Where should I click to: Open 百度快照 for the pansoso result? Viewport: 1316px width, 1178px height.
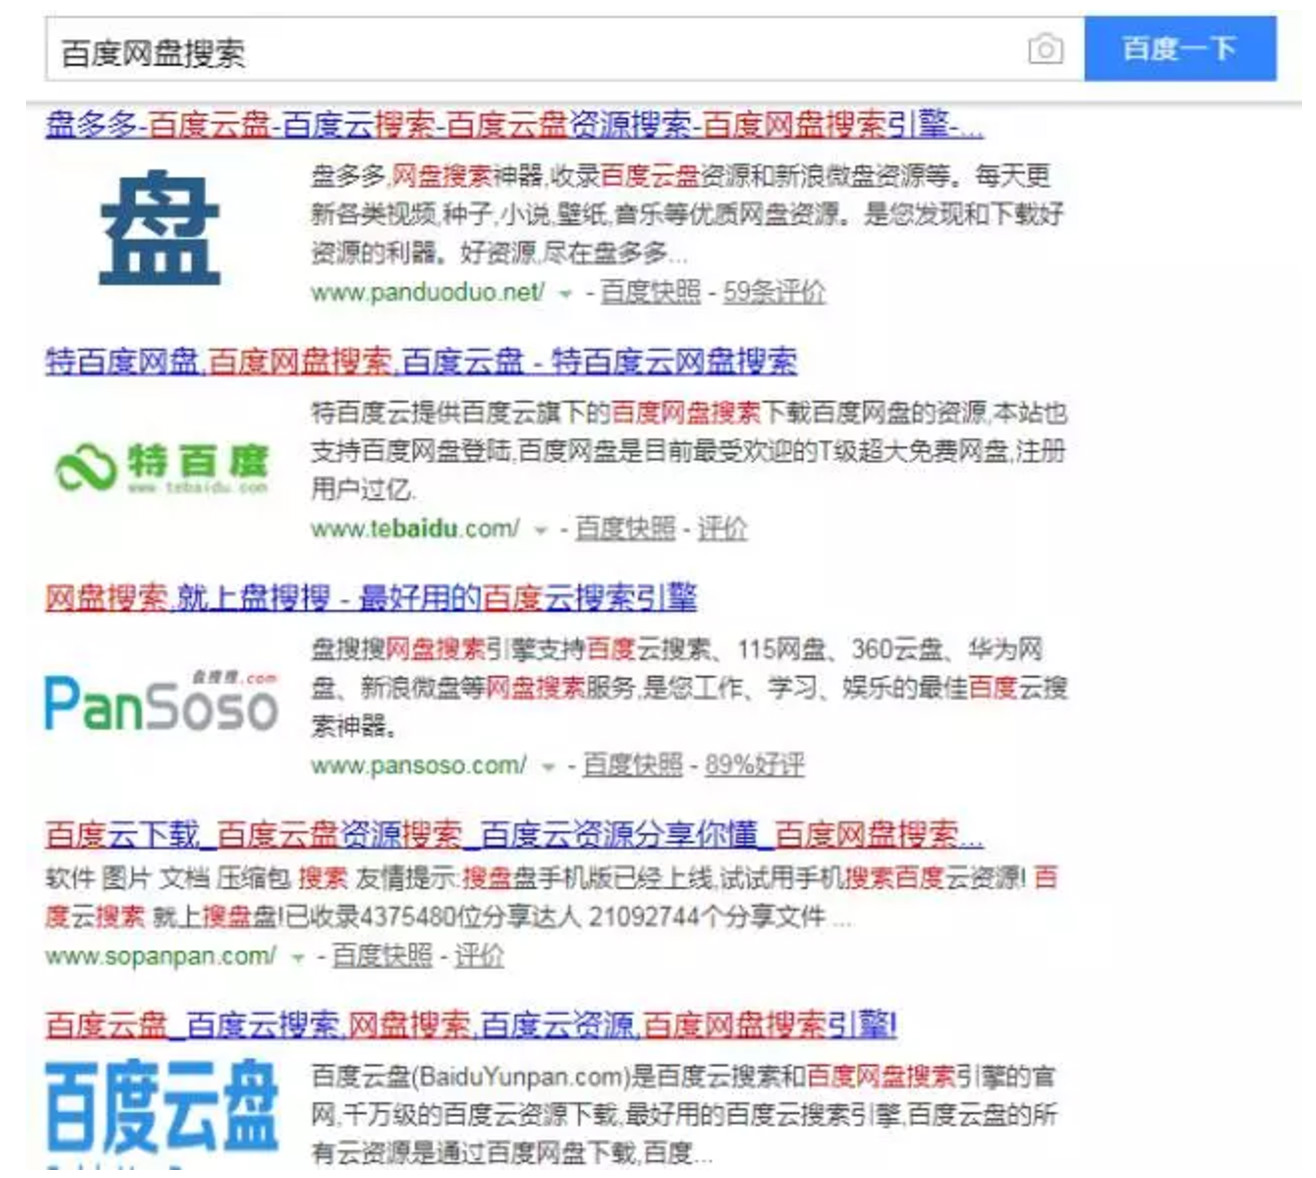click(632, 765)
